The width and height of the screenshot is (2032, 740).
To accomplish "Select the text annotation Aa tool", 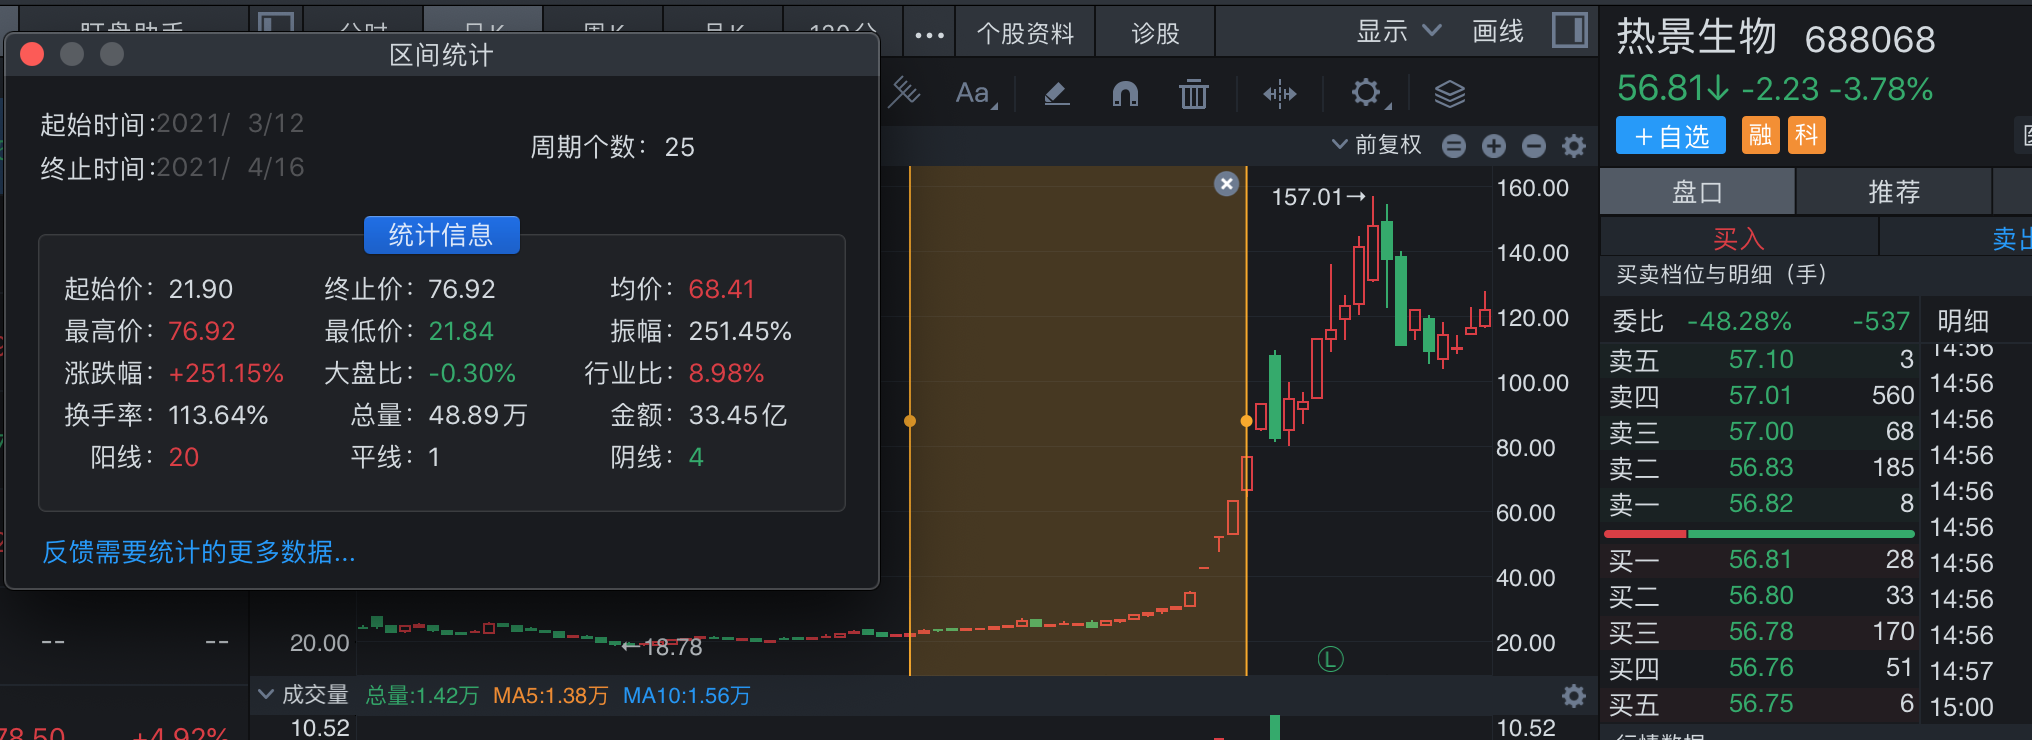I will tap(974, 94).
